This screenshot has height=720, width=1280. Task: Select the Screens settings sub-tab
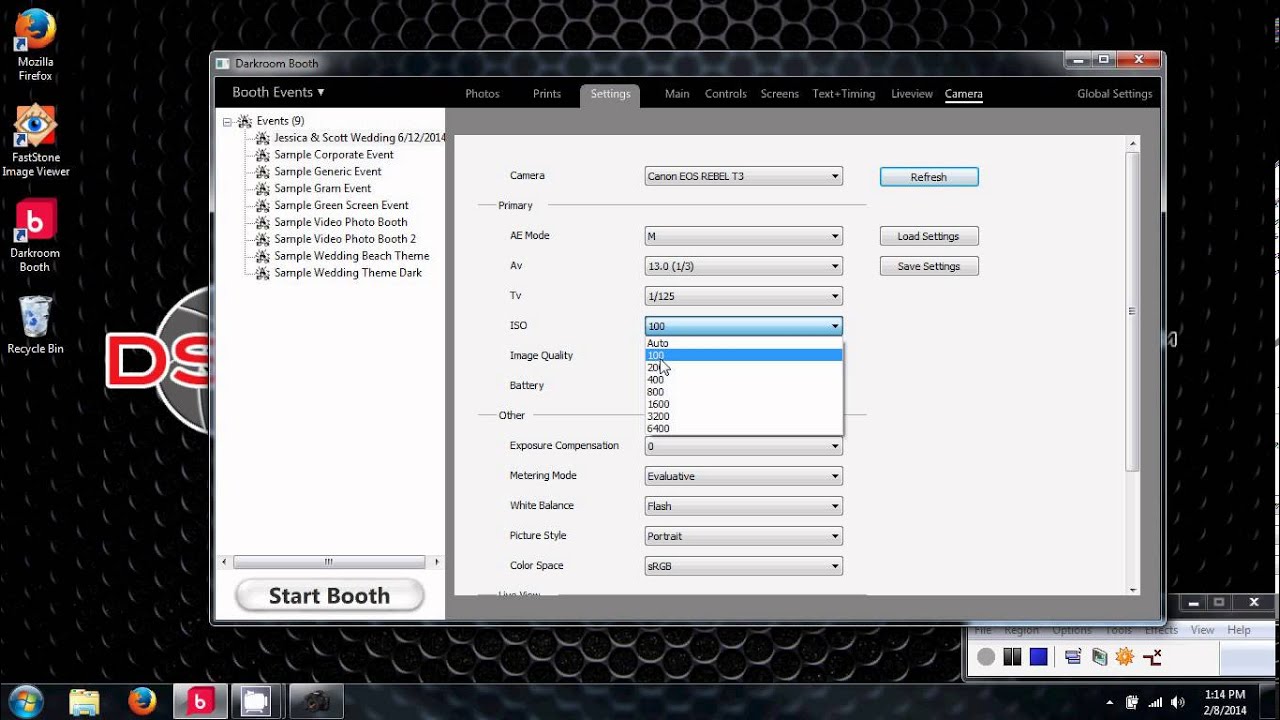pyautogui.click(x=780, y=94)
